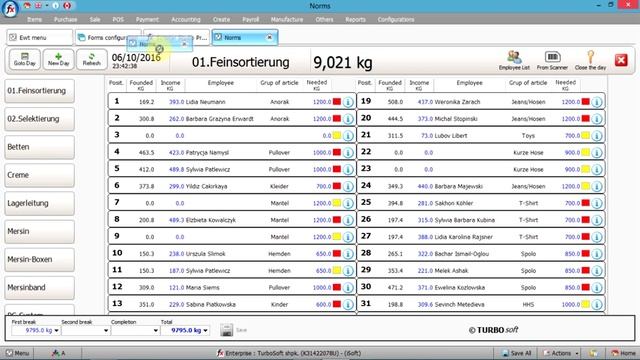Open info icon for Maria Siems row
Screen dimensions: 640x360
pyautogui.click(x=348, y=288)
